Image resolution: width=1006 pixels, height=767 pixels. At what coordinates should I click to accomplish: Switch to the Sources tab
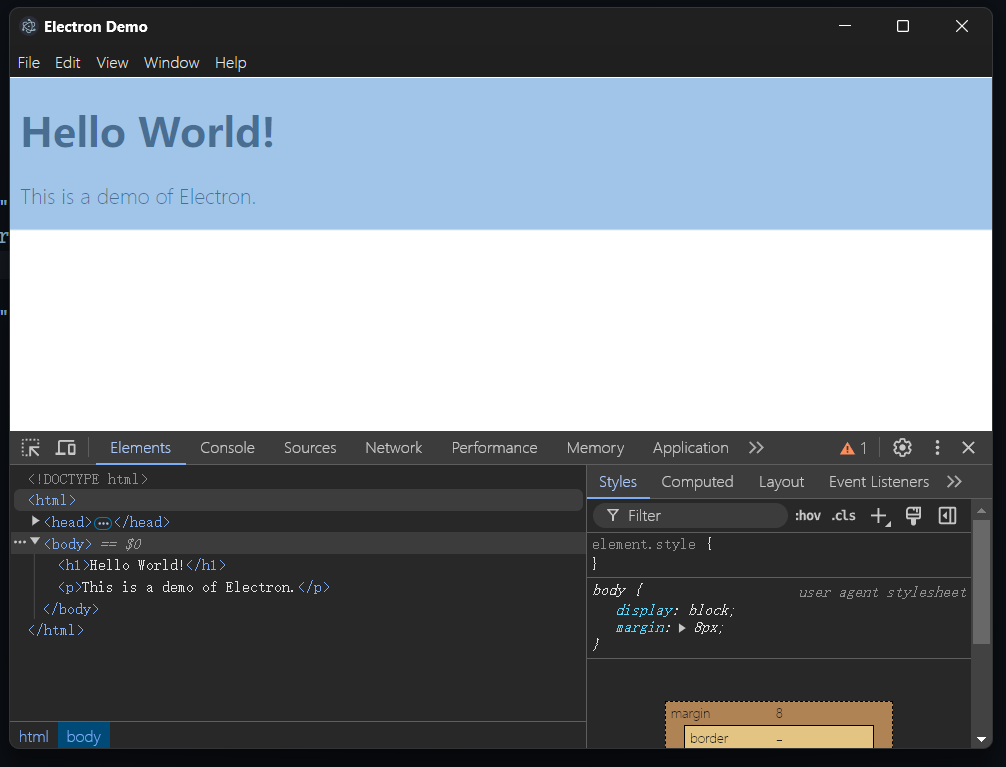[310, 447]
